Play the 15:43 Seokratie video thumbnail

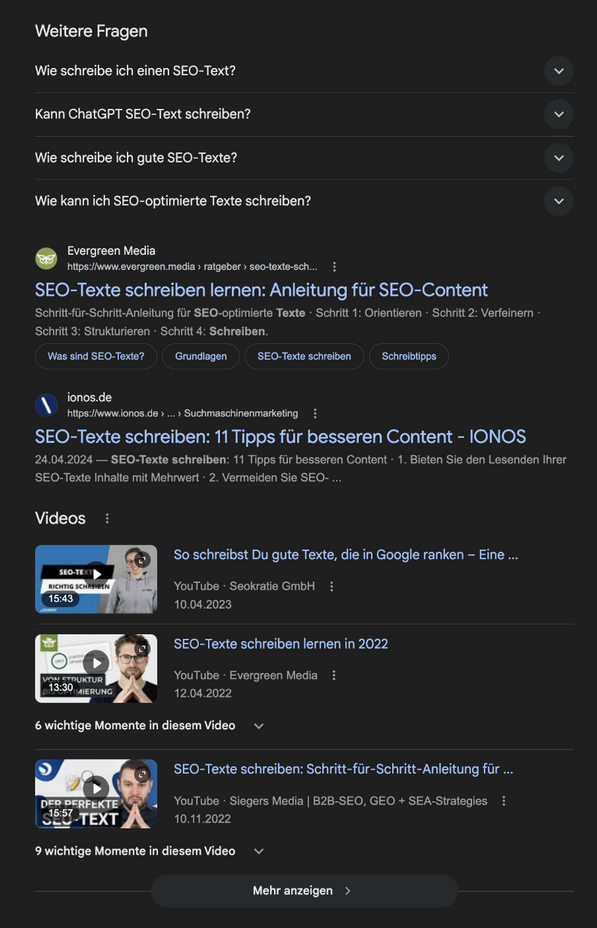click(96, 579)
